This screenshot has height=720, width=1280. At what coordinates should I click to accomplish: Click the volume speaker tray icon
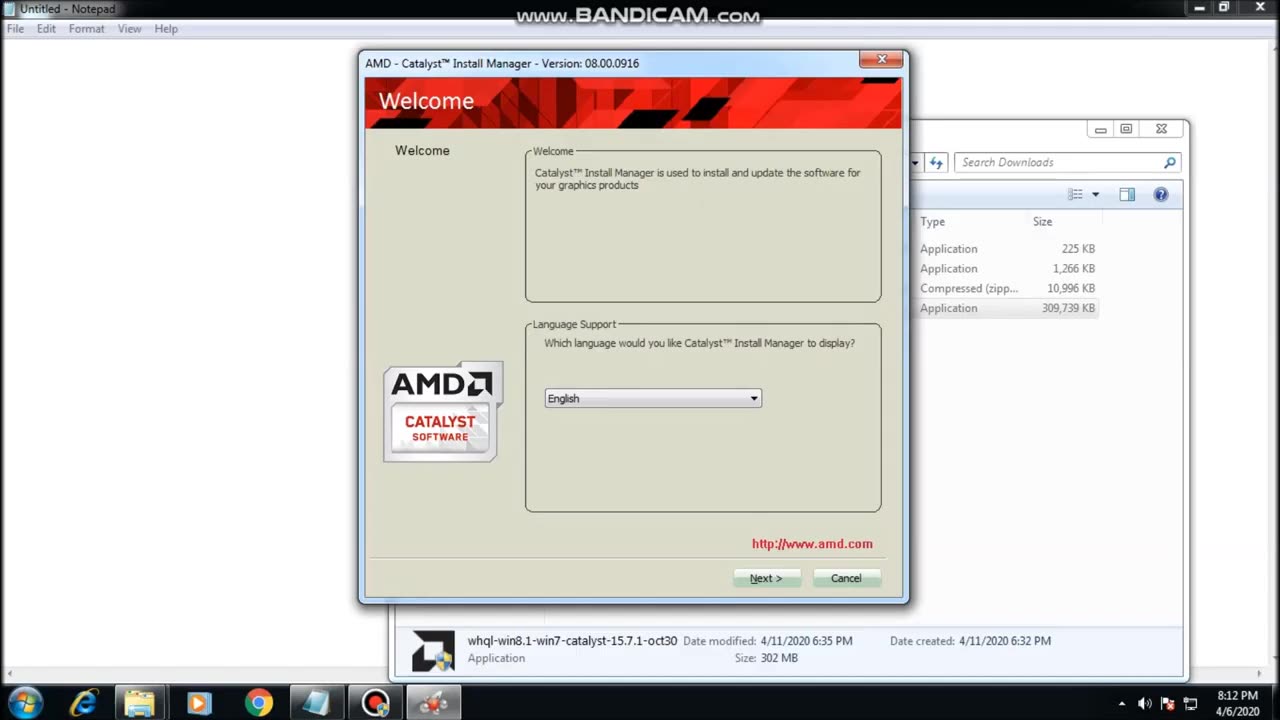1145,704
